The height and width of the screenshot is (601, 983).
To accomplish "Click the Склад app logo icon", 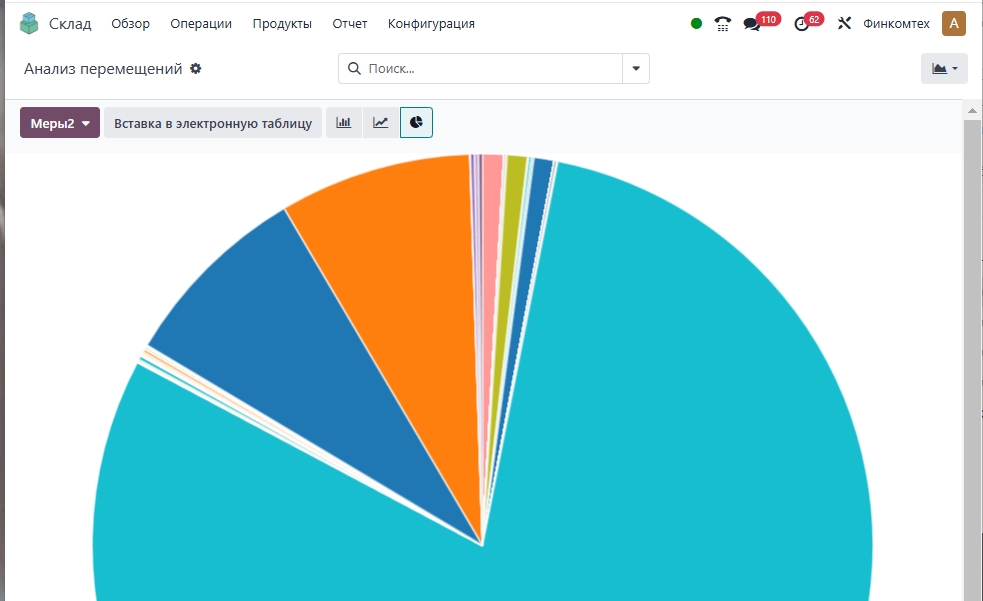I will coord(29,23).
